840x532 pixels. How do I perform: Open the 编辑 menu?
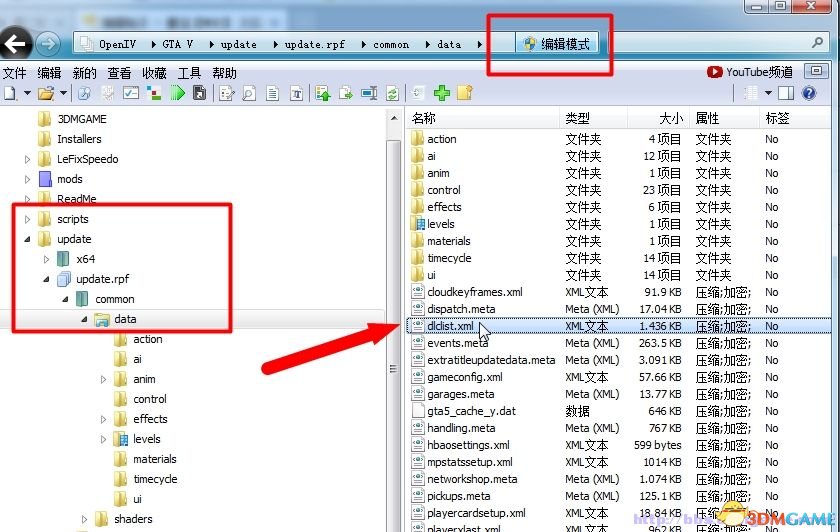tap(49, 73)
